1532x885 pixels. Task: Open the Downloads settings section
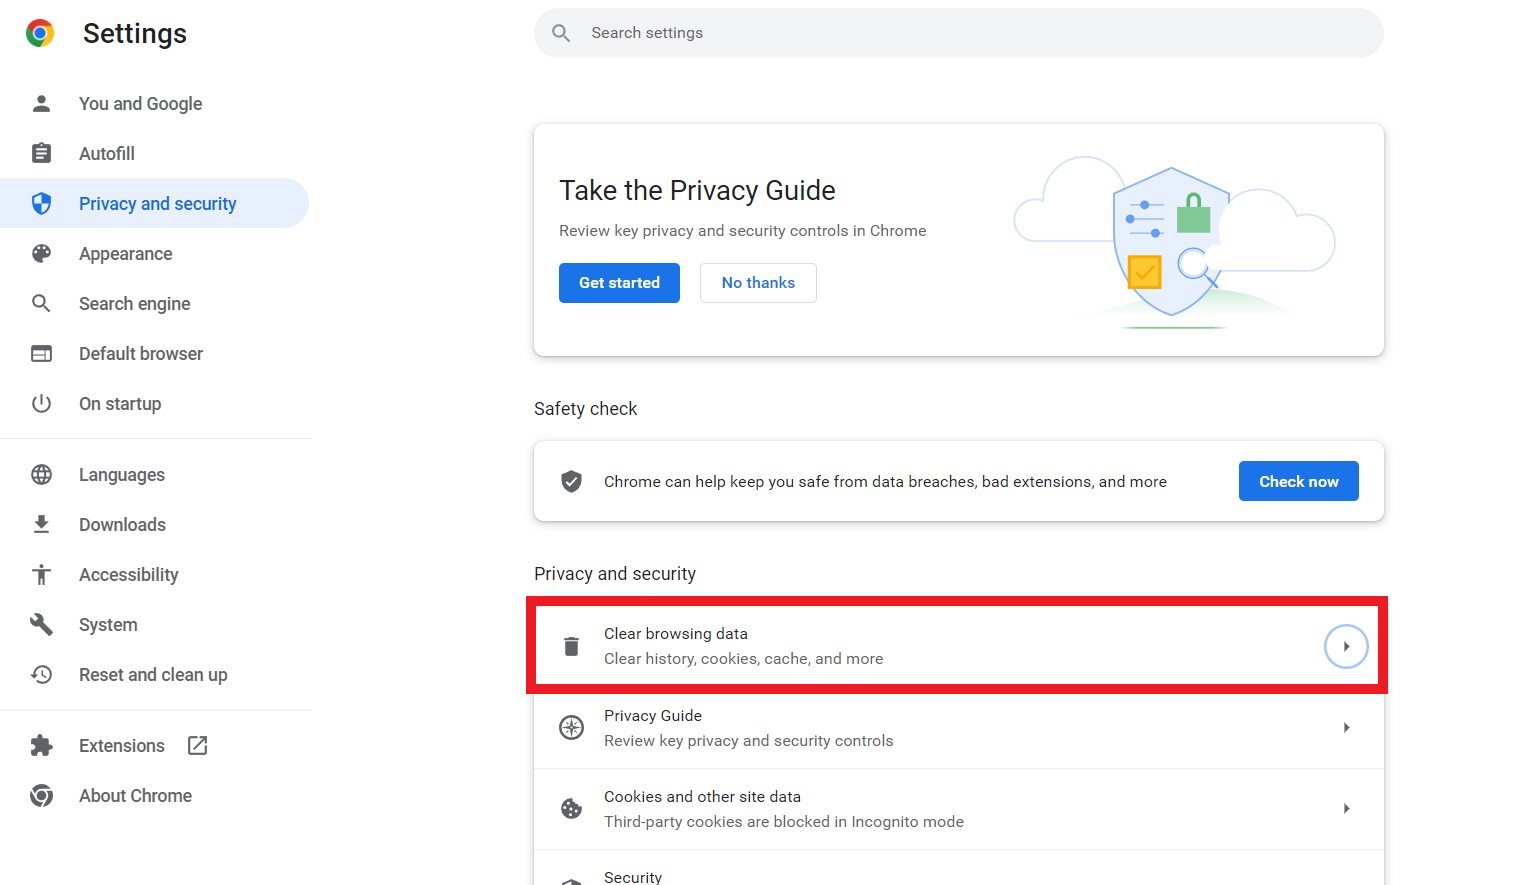click(x=122, y=524)
